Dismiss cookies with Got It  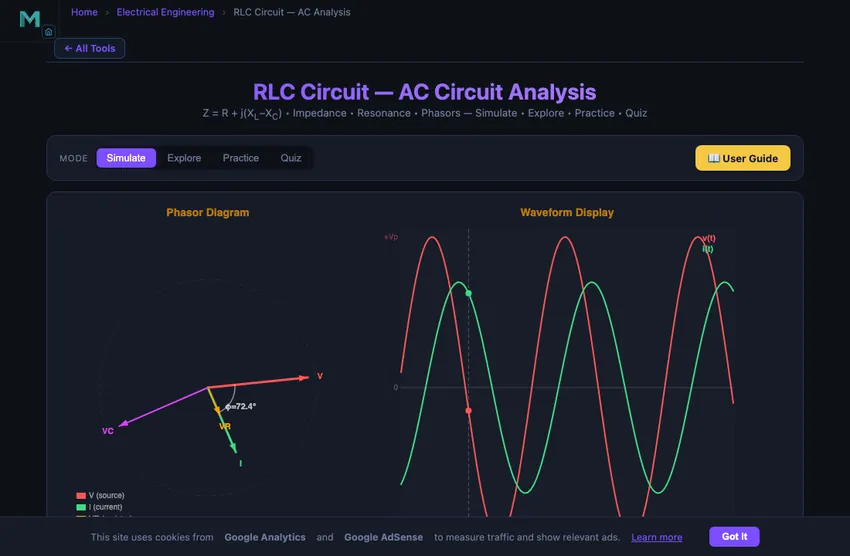(734, 536)
